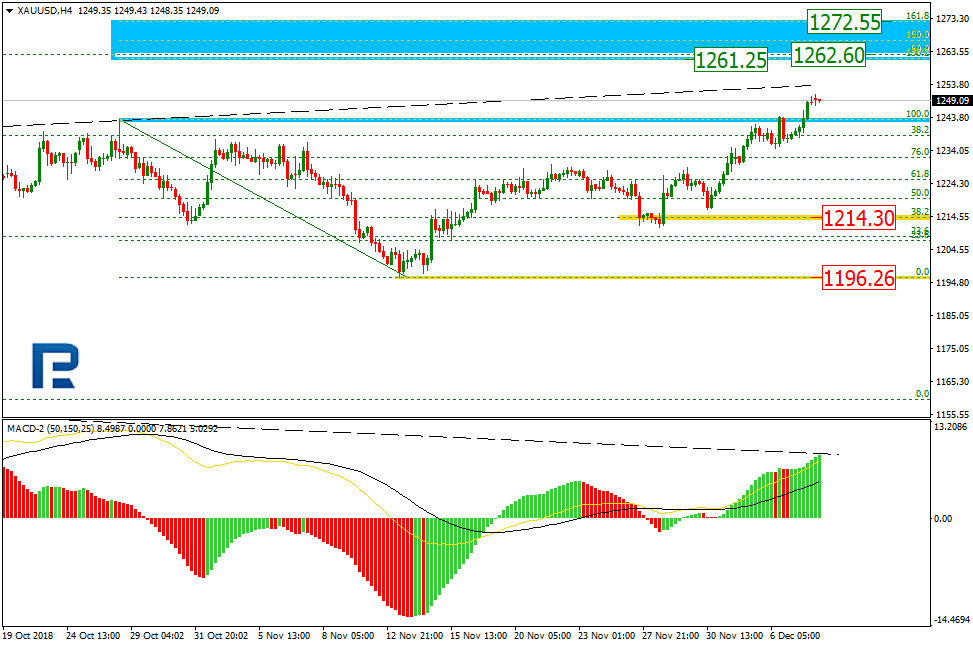The image size is (973, 647).
Task: Select the 61.8 Fibonacci level label
Action: click(920, 174)
